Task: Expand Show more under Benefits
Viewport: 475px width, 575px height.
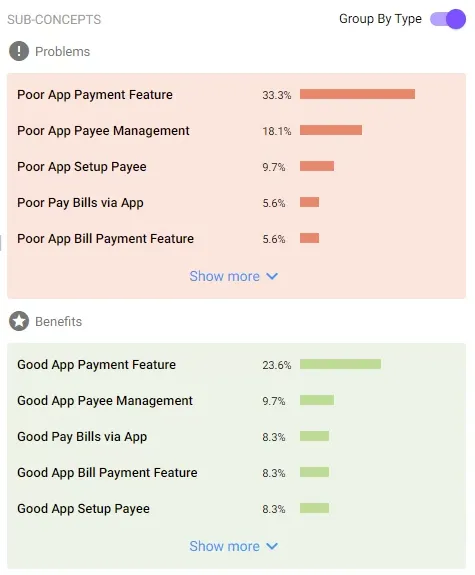Action: point(233,546)
